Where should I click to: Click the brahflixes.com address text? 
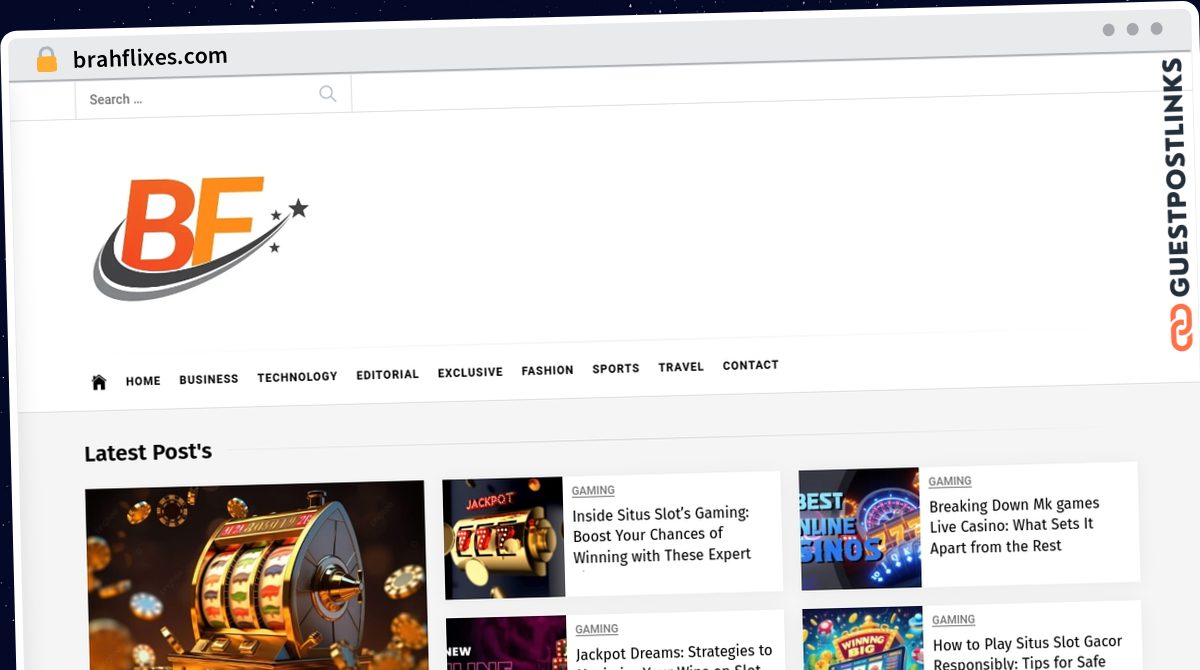coord(150,57)
